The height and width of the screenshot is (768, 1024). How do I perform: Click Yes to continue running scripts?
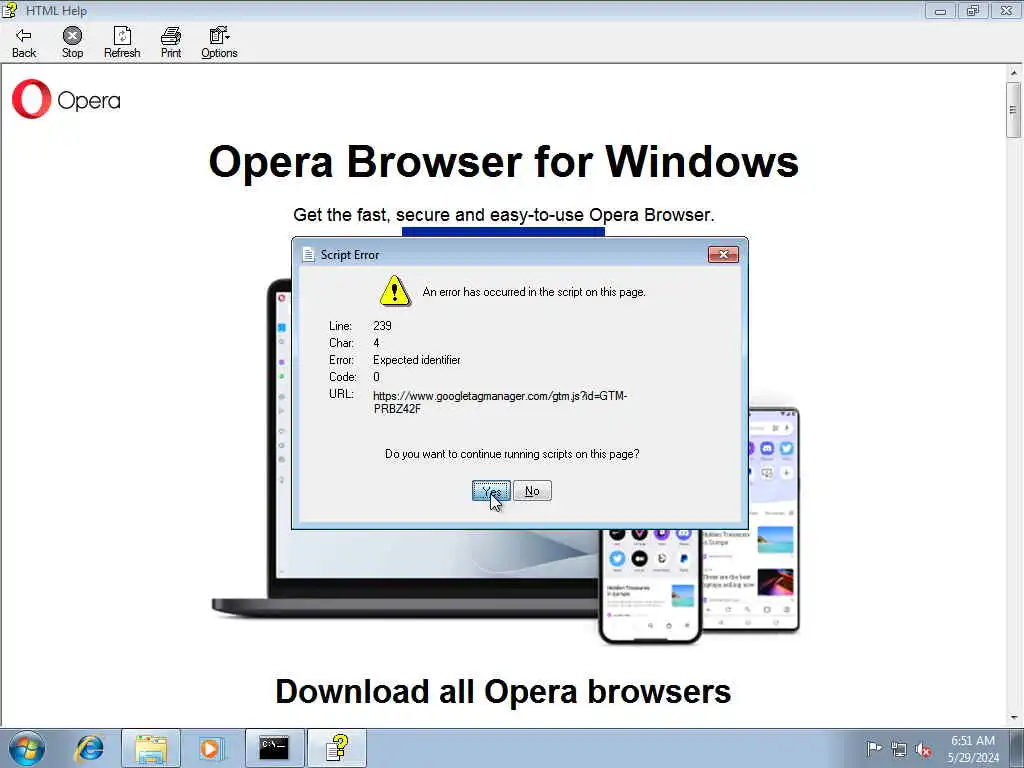pos(491,491)
